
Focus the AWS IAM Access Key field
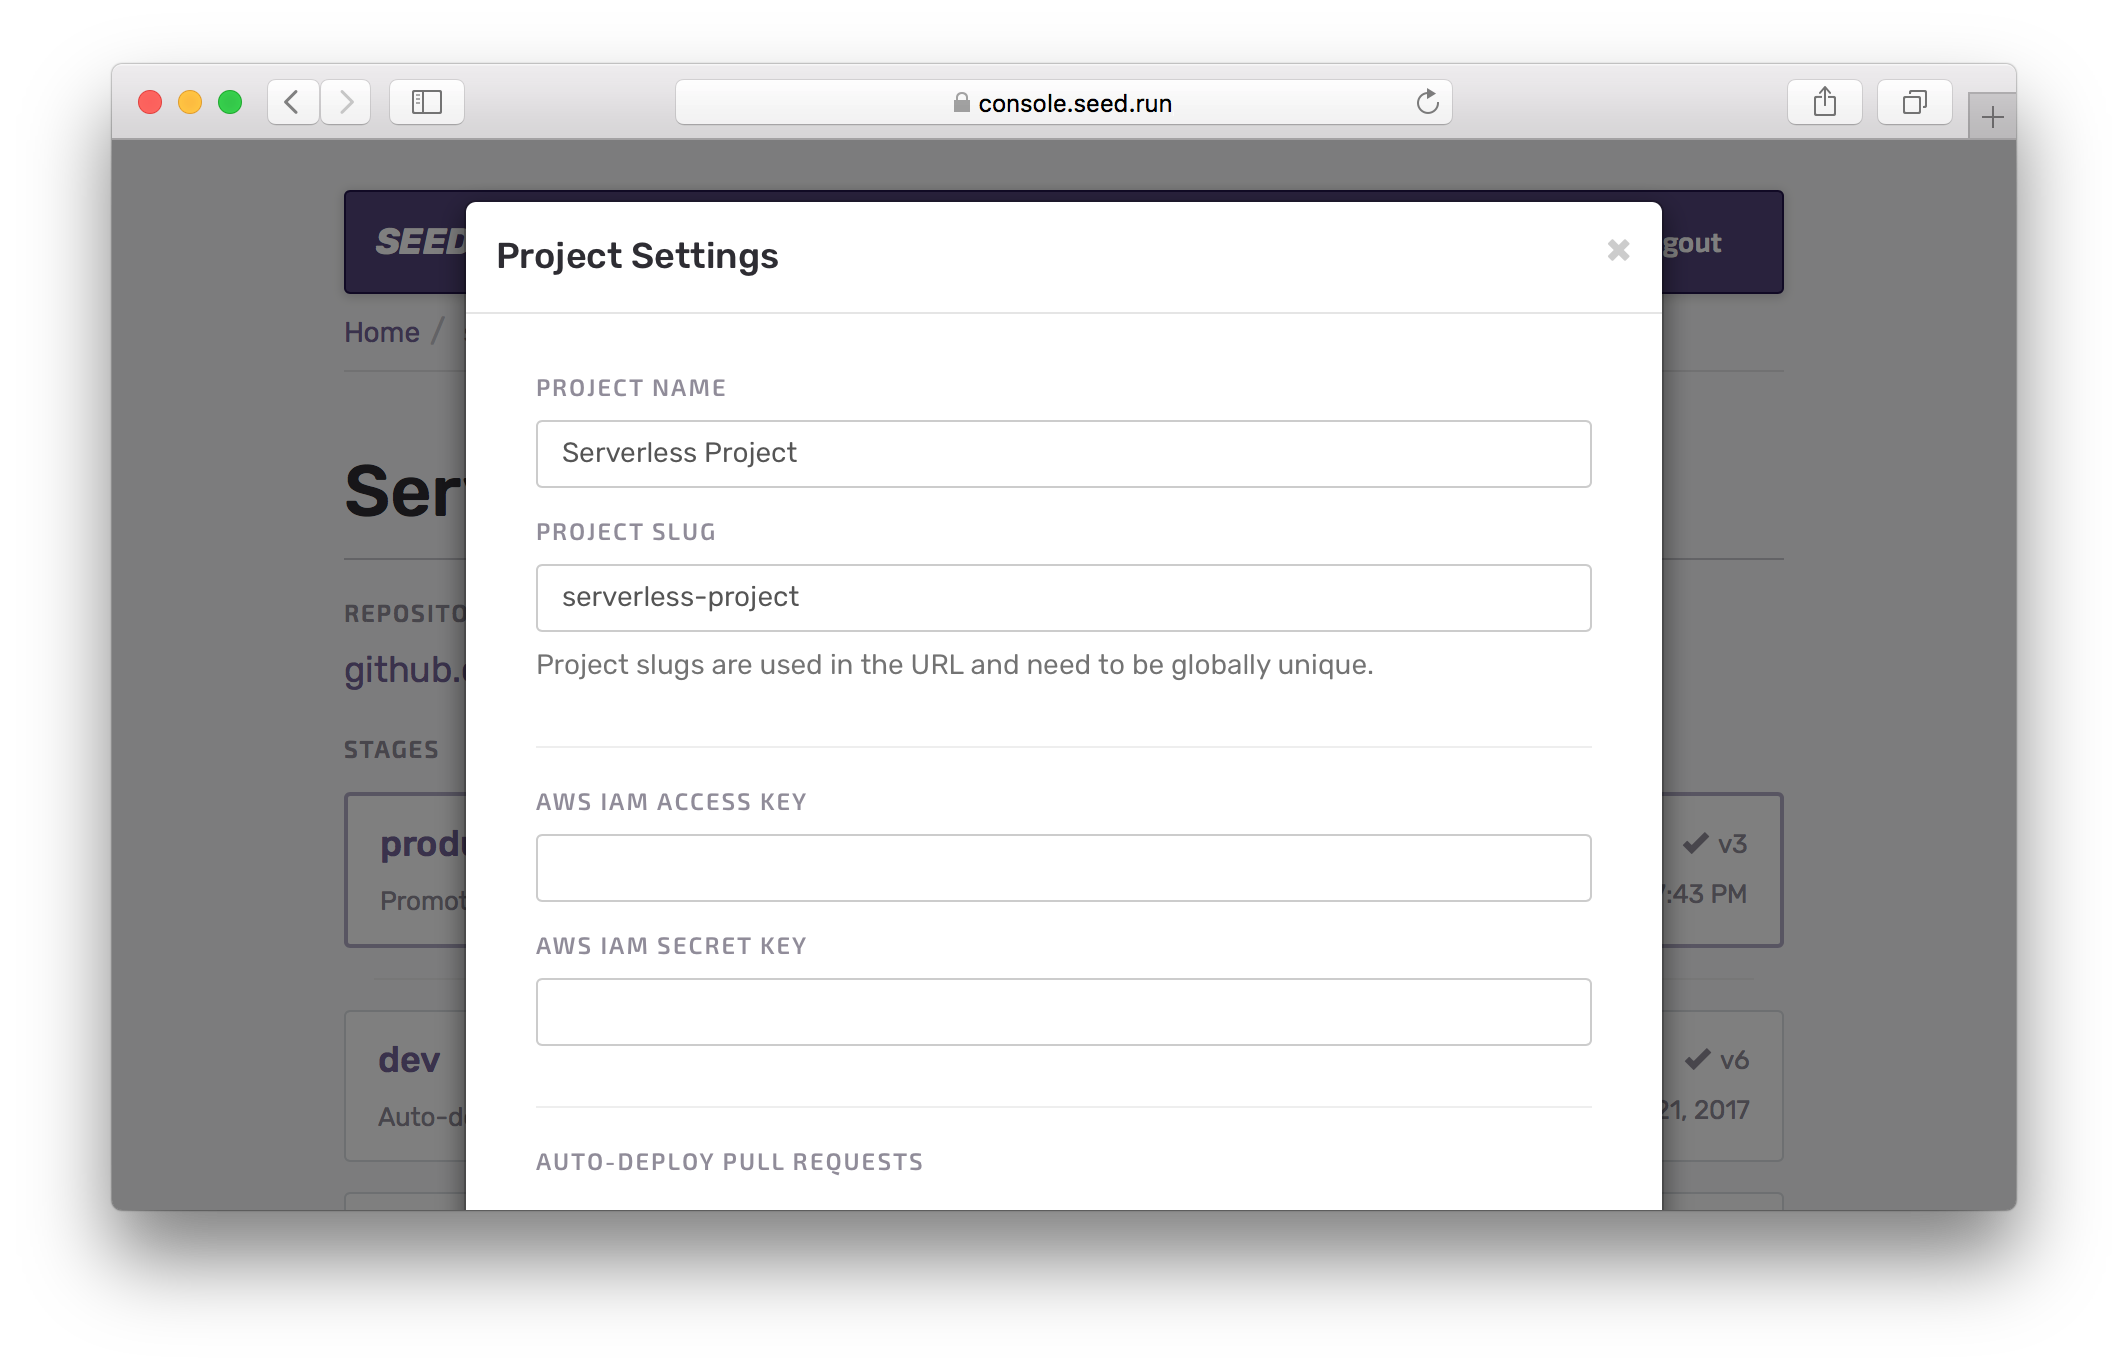coord(1063,868)
